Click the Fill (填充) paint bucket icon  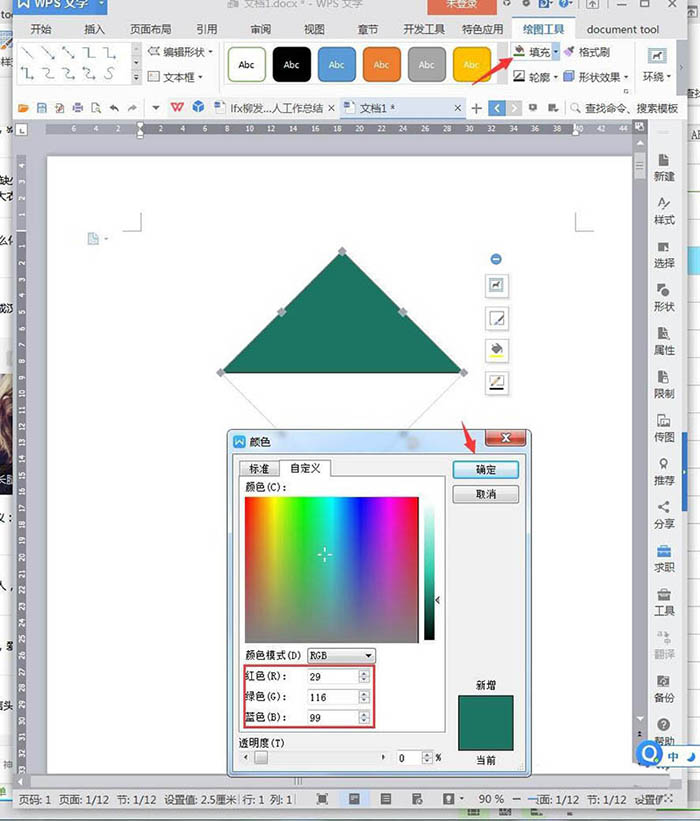[519, 51]
